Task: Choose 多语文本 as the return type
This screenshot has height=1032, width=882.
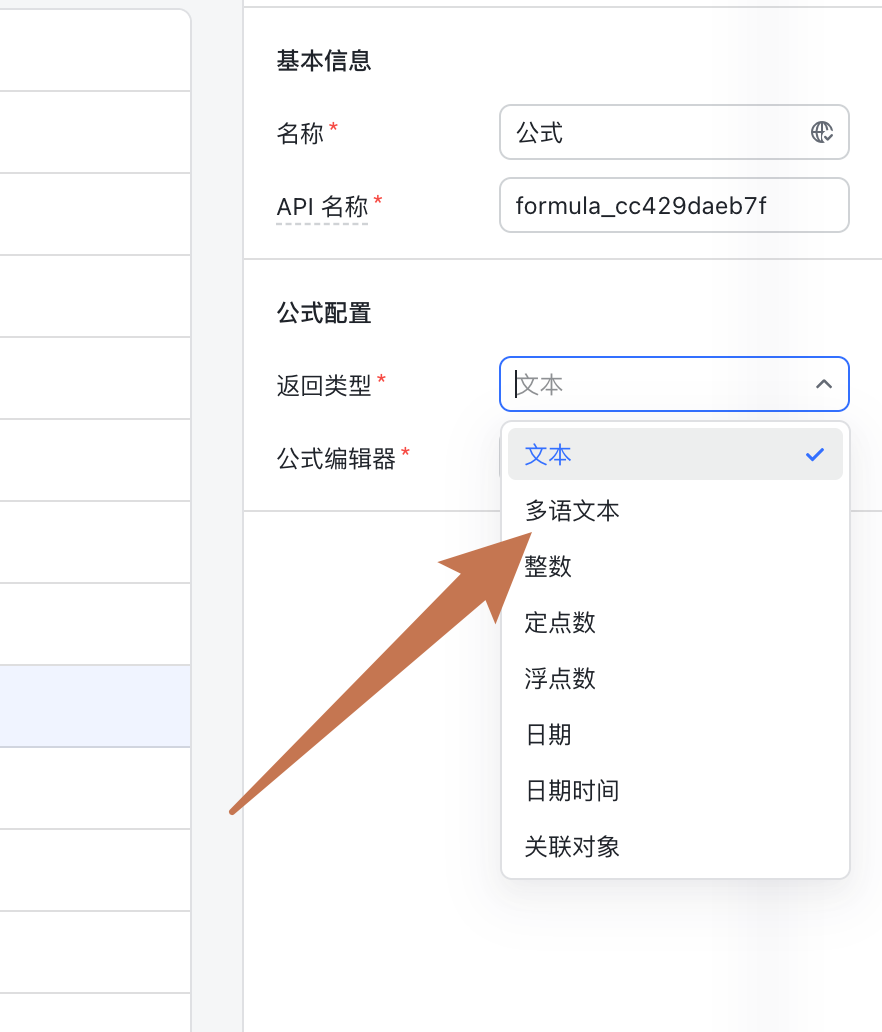Action: 675,511
